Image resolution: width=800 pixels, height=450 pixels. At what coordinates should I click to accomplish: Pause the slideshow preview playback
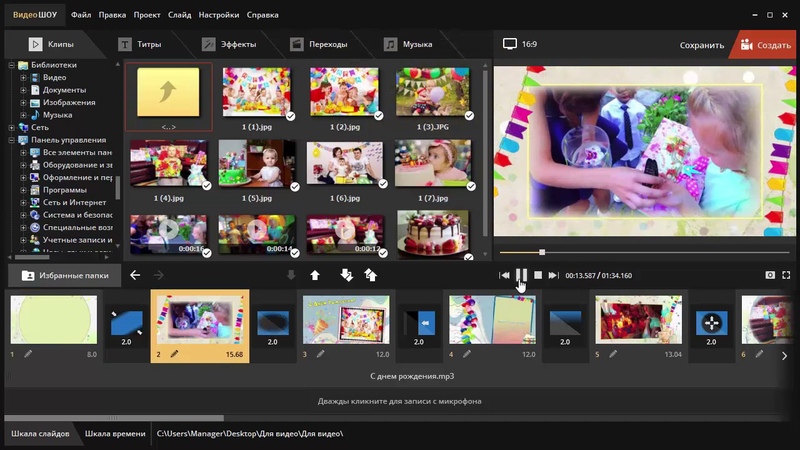click(x=521, y=275)
